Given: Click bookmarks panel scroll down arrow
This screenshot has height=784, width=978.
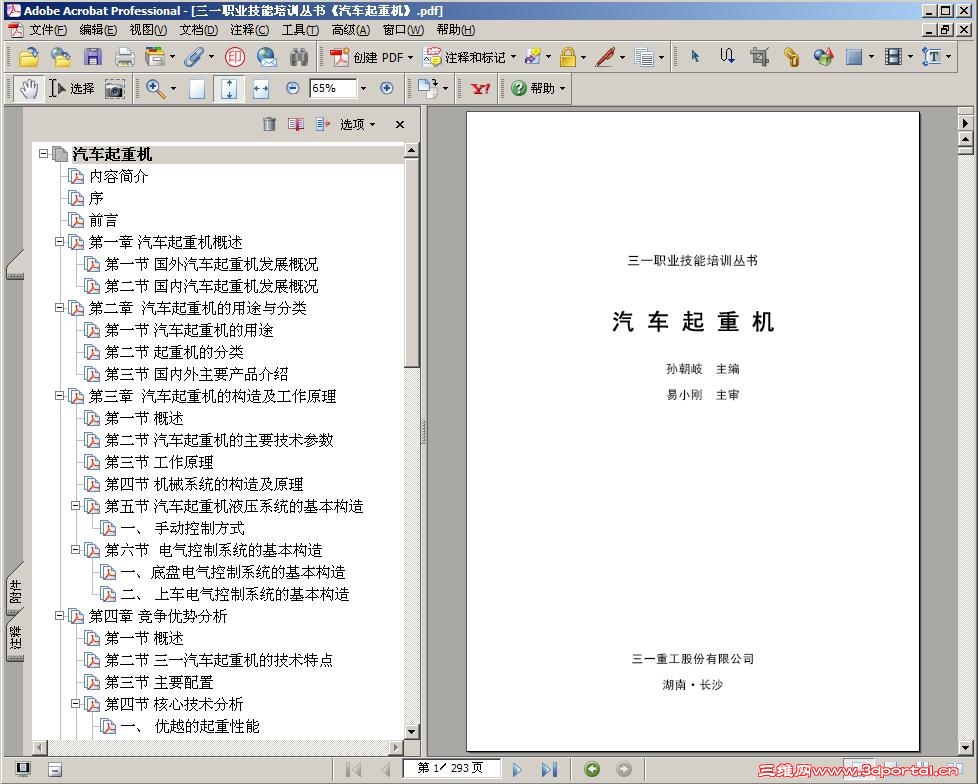Looking at the screenshot, I should pos(411,731).
